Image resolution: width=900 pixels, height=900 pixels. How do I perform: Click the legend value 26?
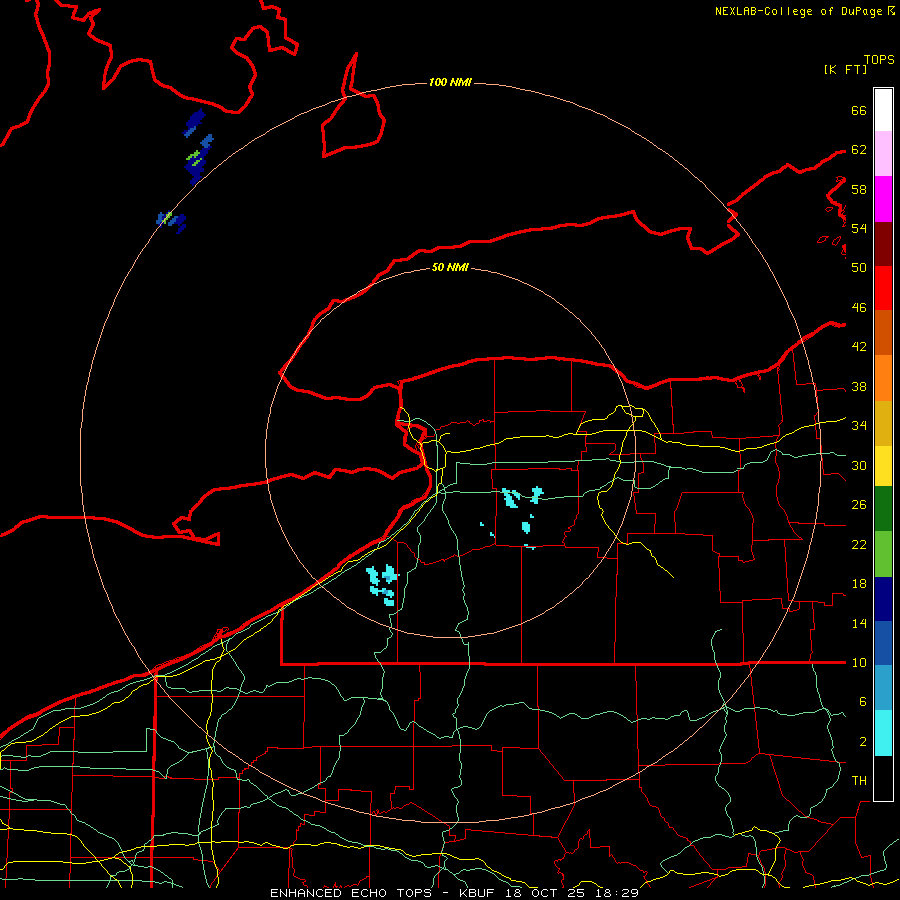coord(859,505)
